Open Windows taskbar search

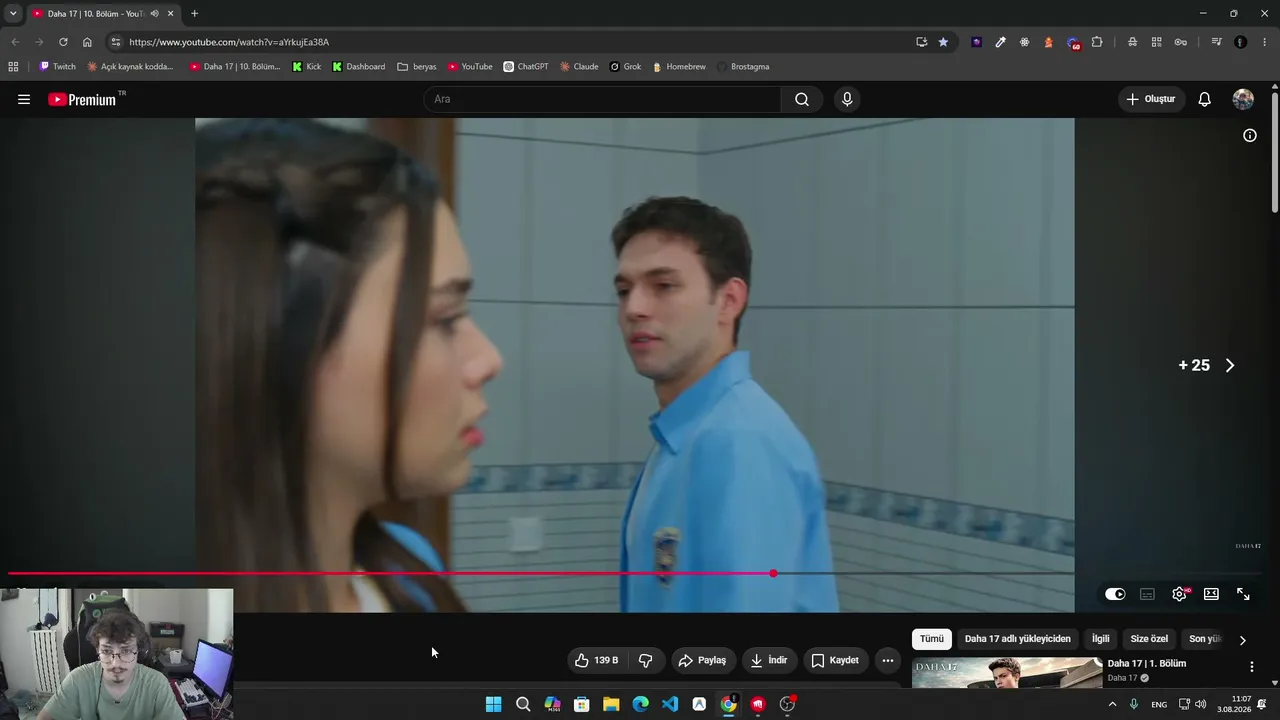tap(523, 704)
